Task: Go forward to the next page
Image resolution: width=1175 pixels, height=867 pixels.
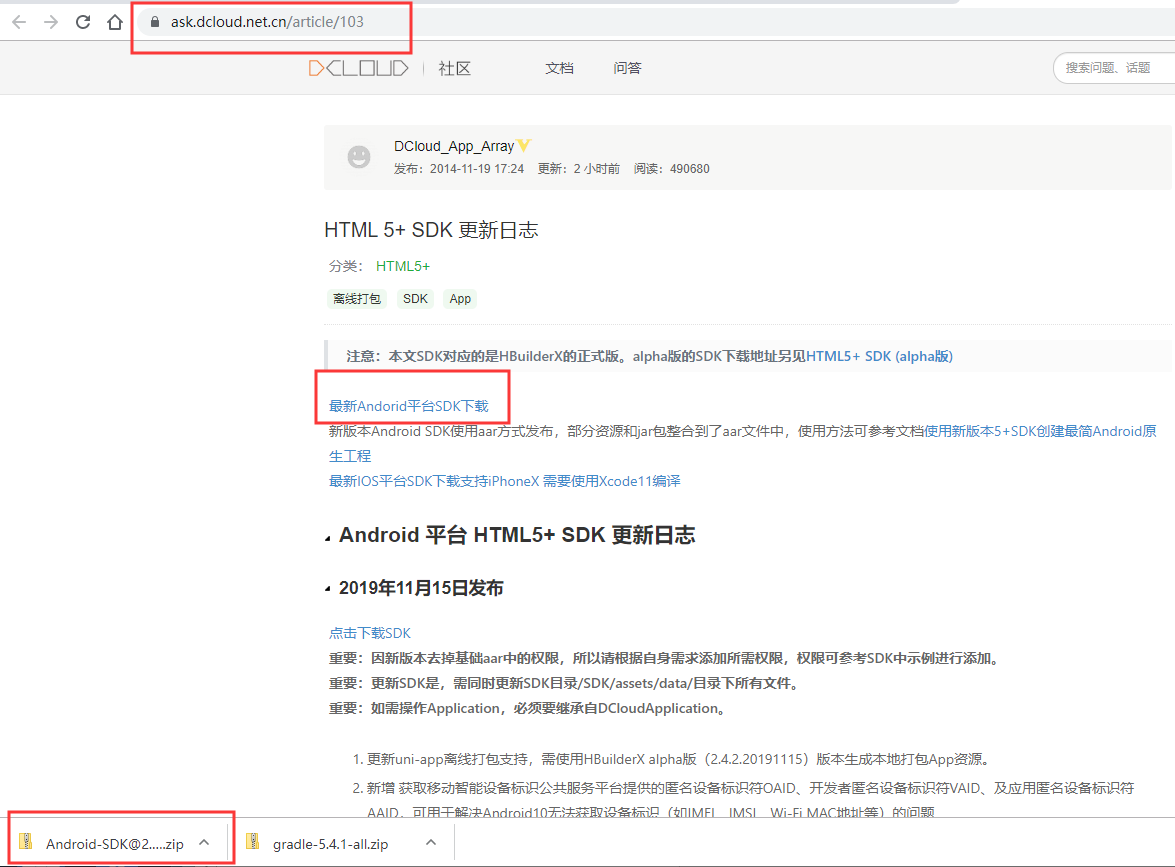Action: pos(51,22)
